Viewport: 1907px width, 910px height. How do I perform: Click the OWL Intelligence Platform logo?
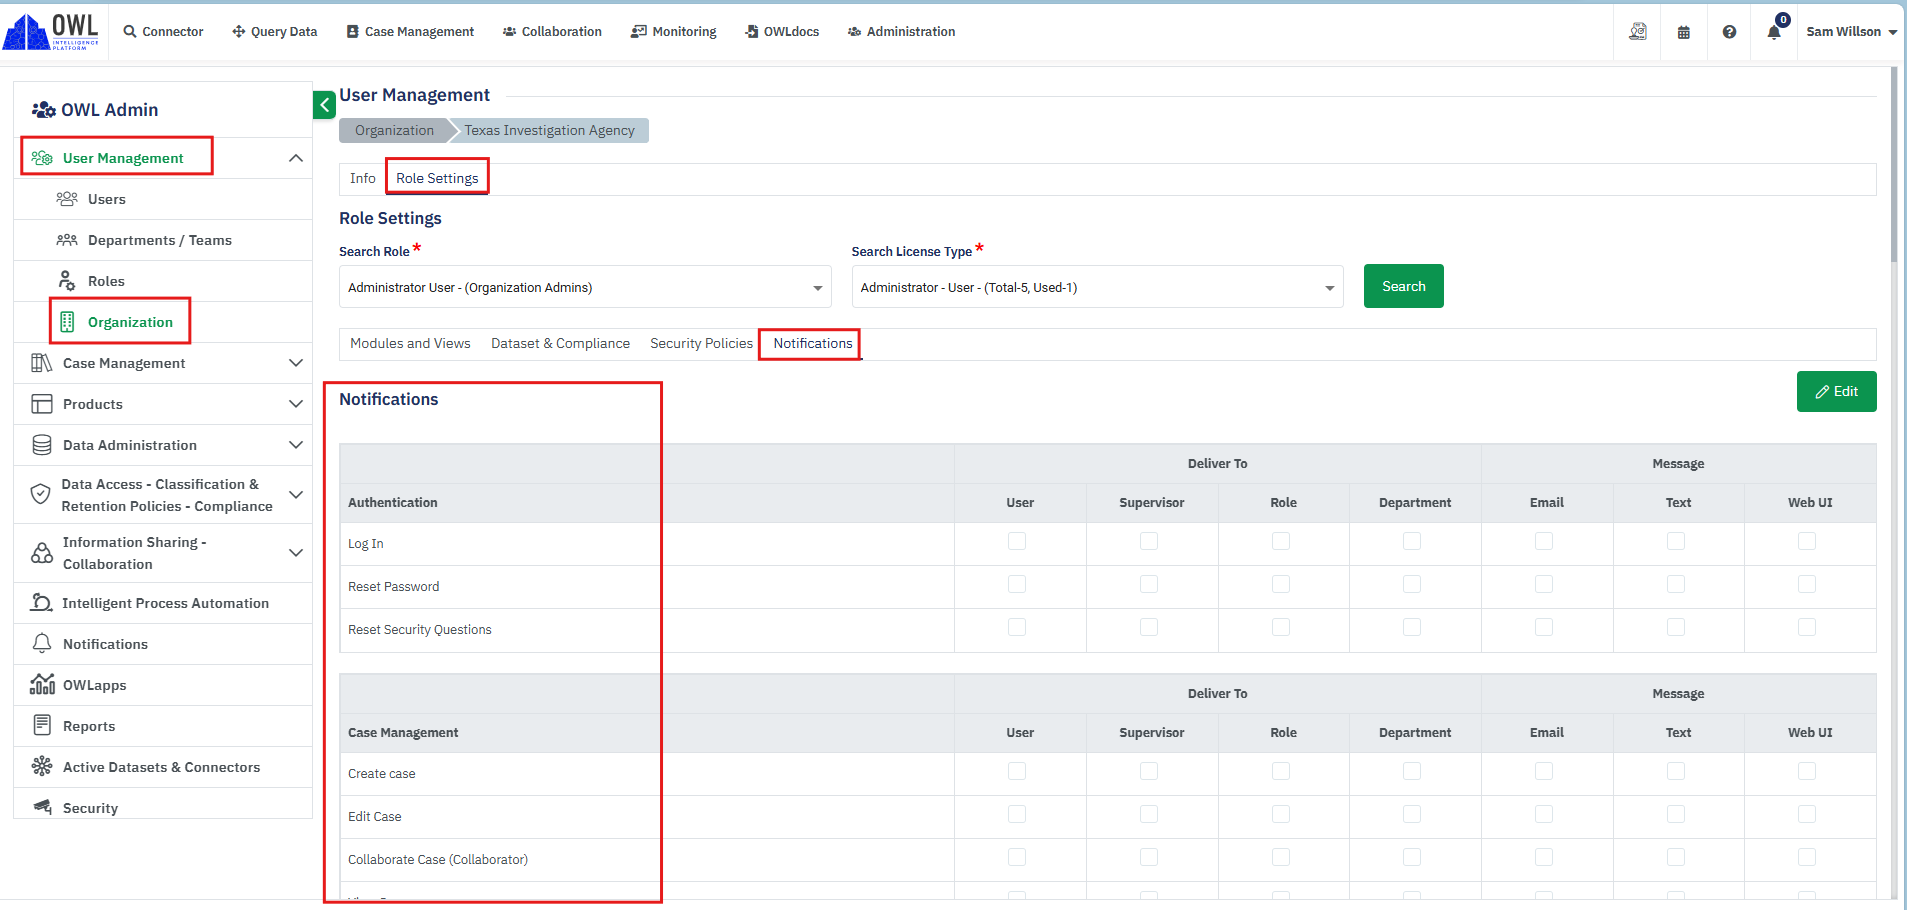pyautogui.click(x=51, y=32)
